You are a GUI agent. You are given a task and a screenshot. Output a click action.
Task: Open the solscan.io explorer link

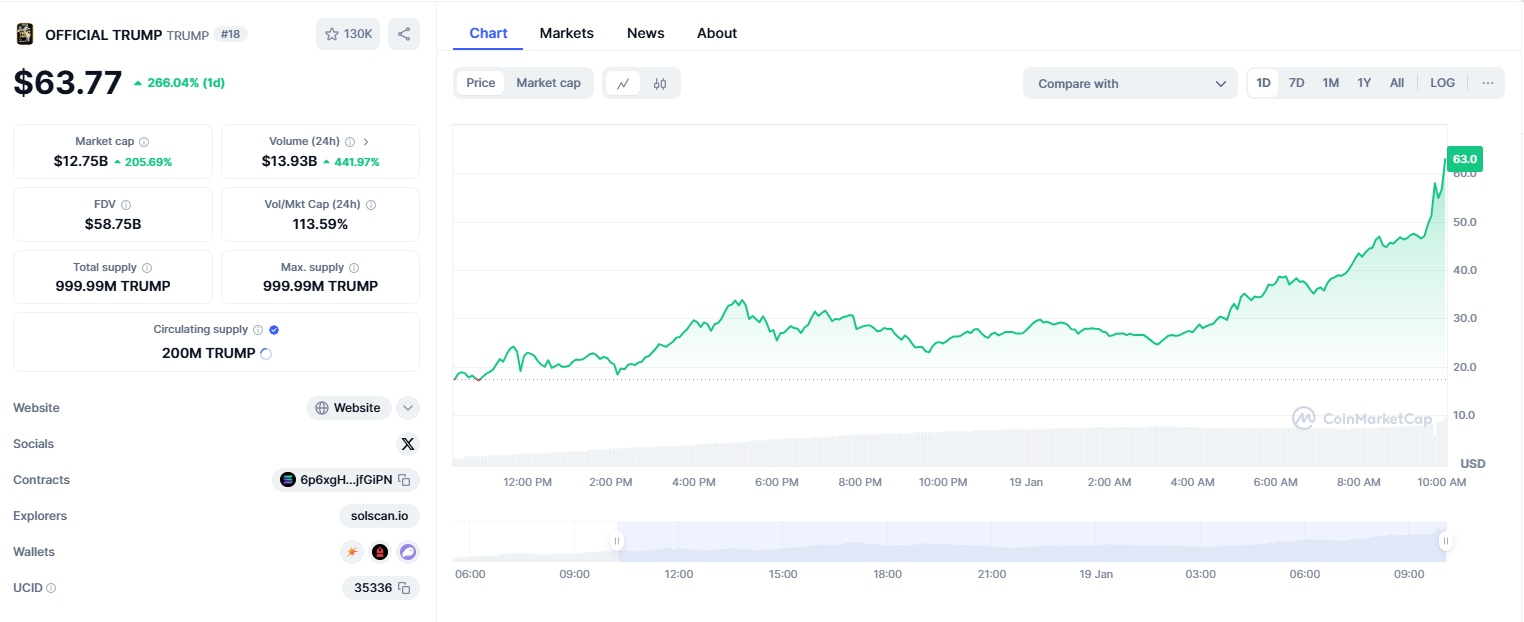(379, 516)
